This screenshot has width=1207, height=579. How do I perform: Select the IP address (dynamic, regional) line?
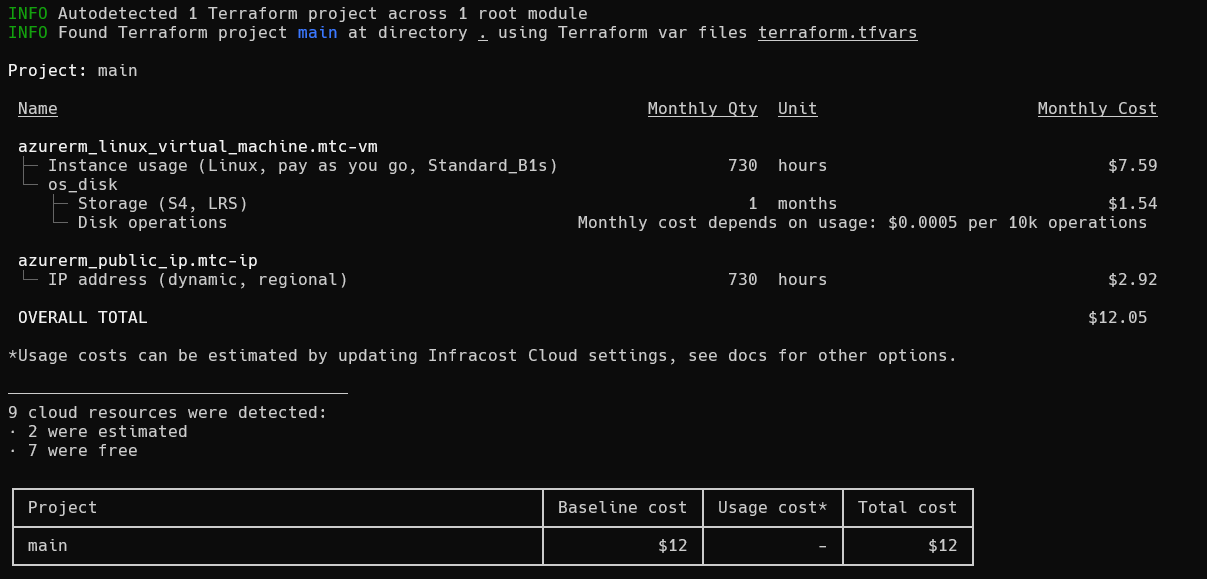pos(197,280)
